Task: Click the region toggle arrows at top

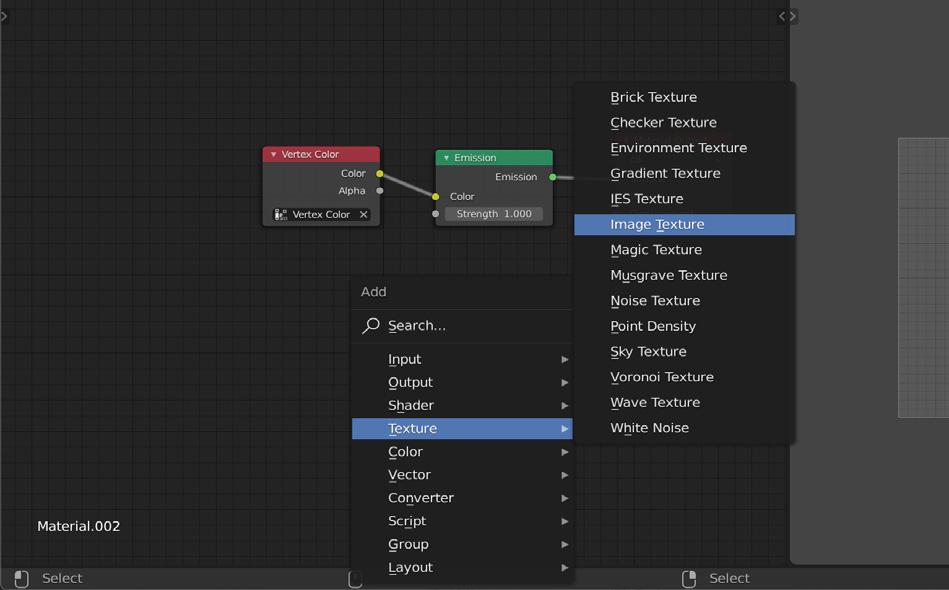Action: coord(787,16)
